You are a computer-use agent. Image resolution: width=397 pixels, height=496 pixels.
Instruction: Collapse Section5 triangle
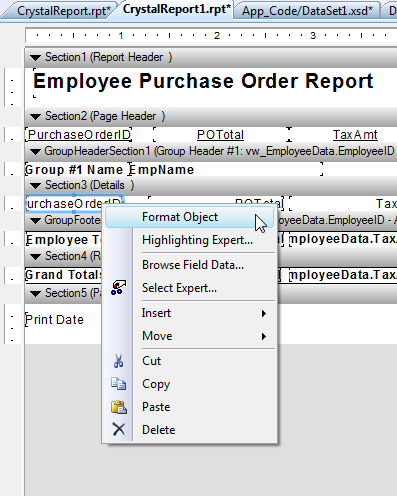click(35, 294)
